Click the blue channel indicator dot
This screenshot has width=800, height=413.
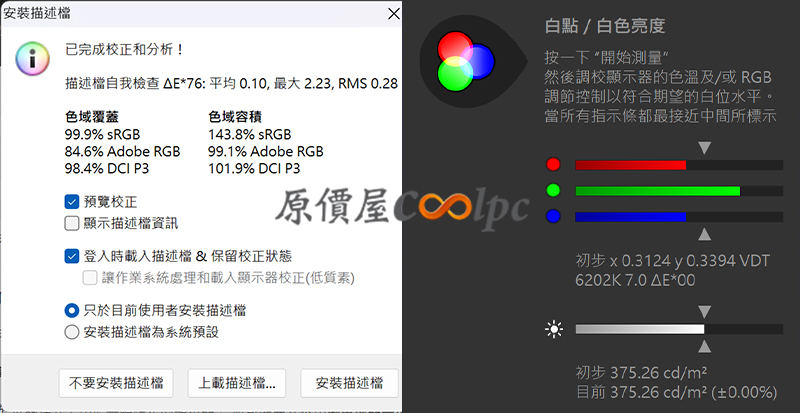point(553,216)
